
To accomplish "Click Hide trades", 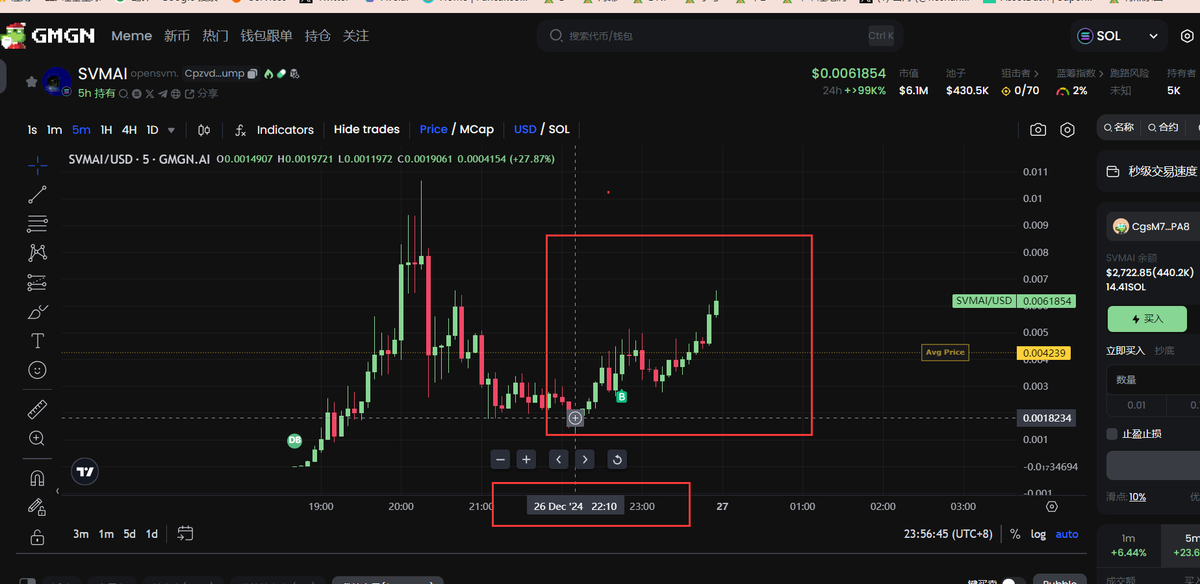I will (x=366, y=130).
